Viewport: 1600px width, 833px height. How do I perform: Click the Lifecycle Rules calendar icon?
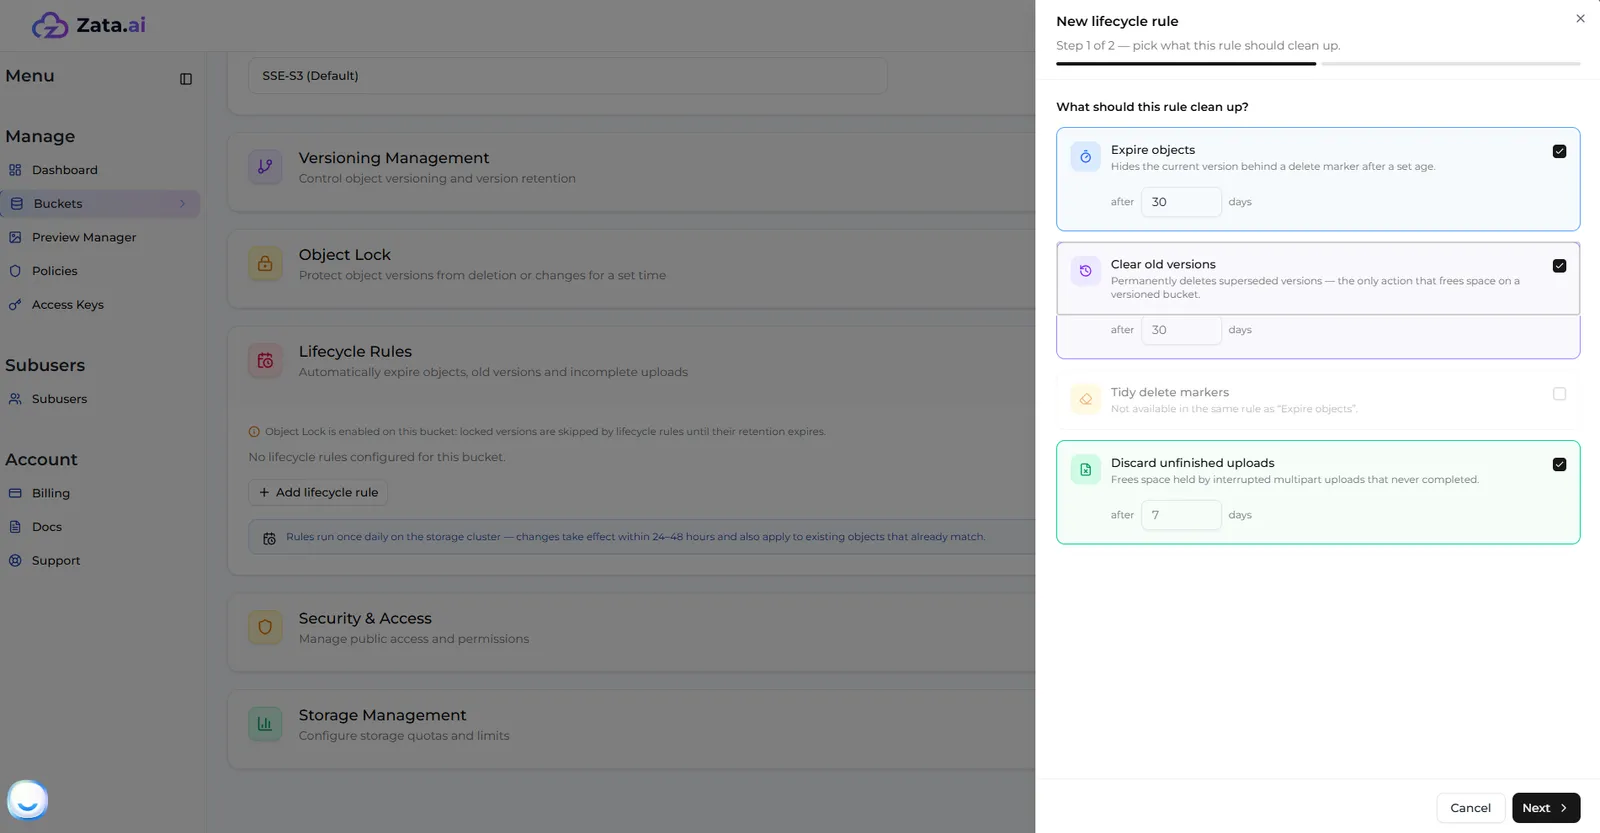point(265,361)
